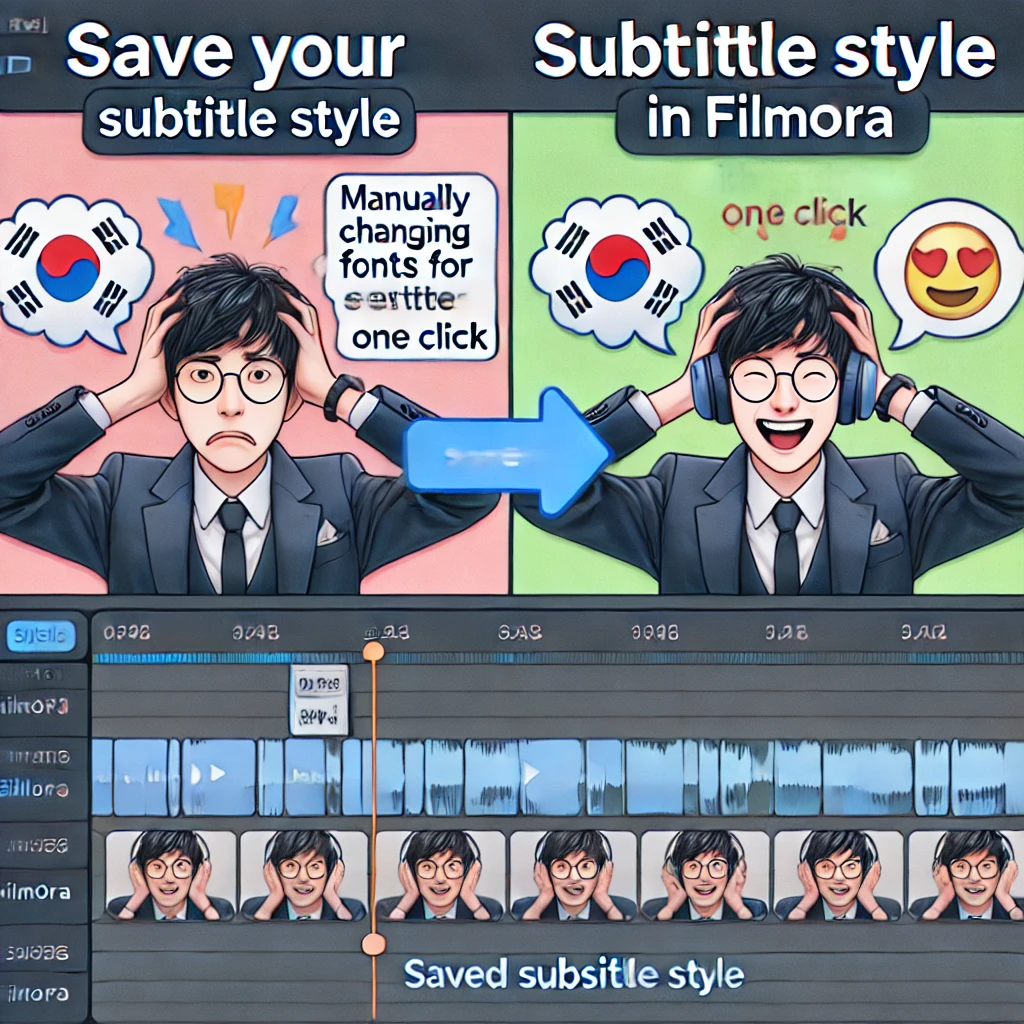This screenshot has height=1024, width=1024.
Task: Click the Filmora track label beside the video thumbnails
Action: point(35,891)
